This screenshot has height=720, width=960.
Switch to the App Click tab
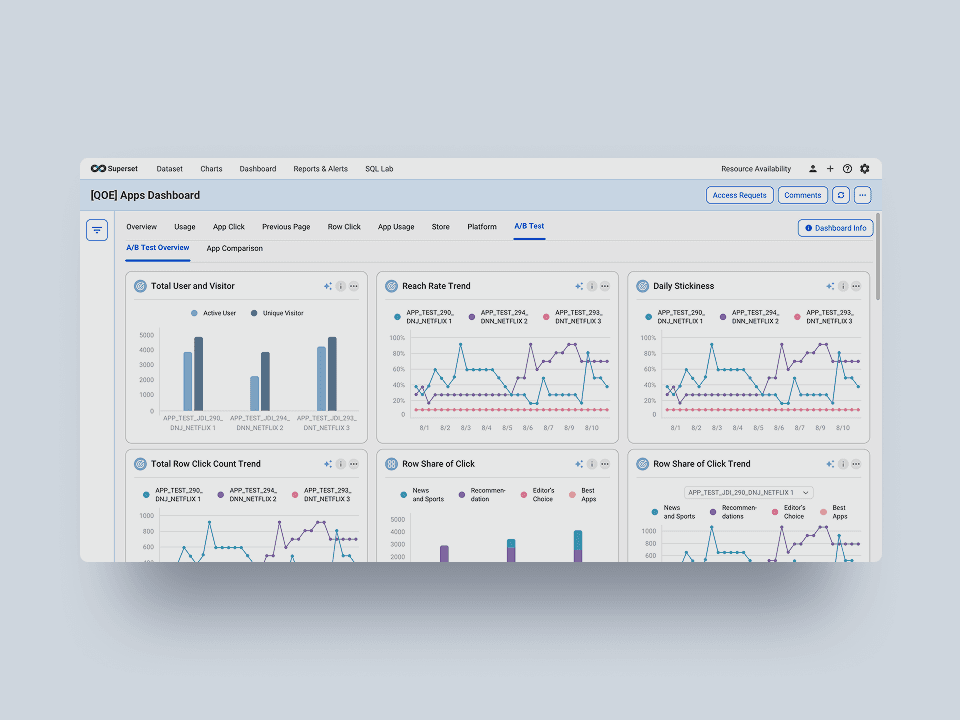(228, 227)
